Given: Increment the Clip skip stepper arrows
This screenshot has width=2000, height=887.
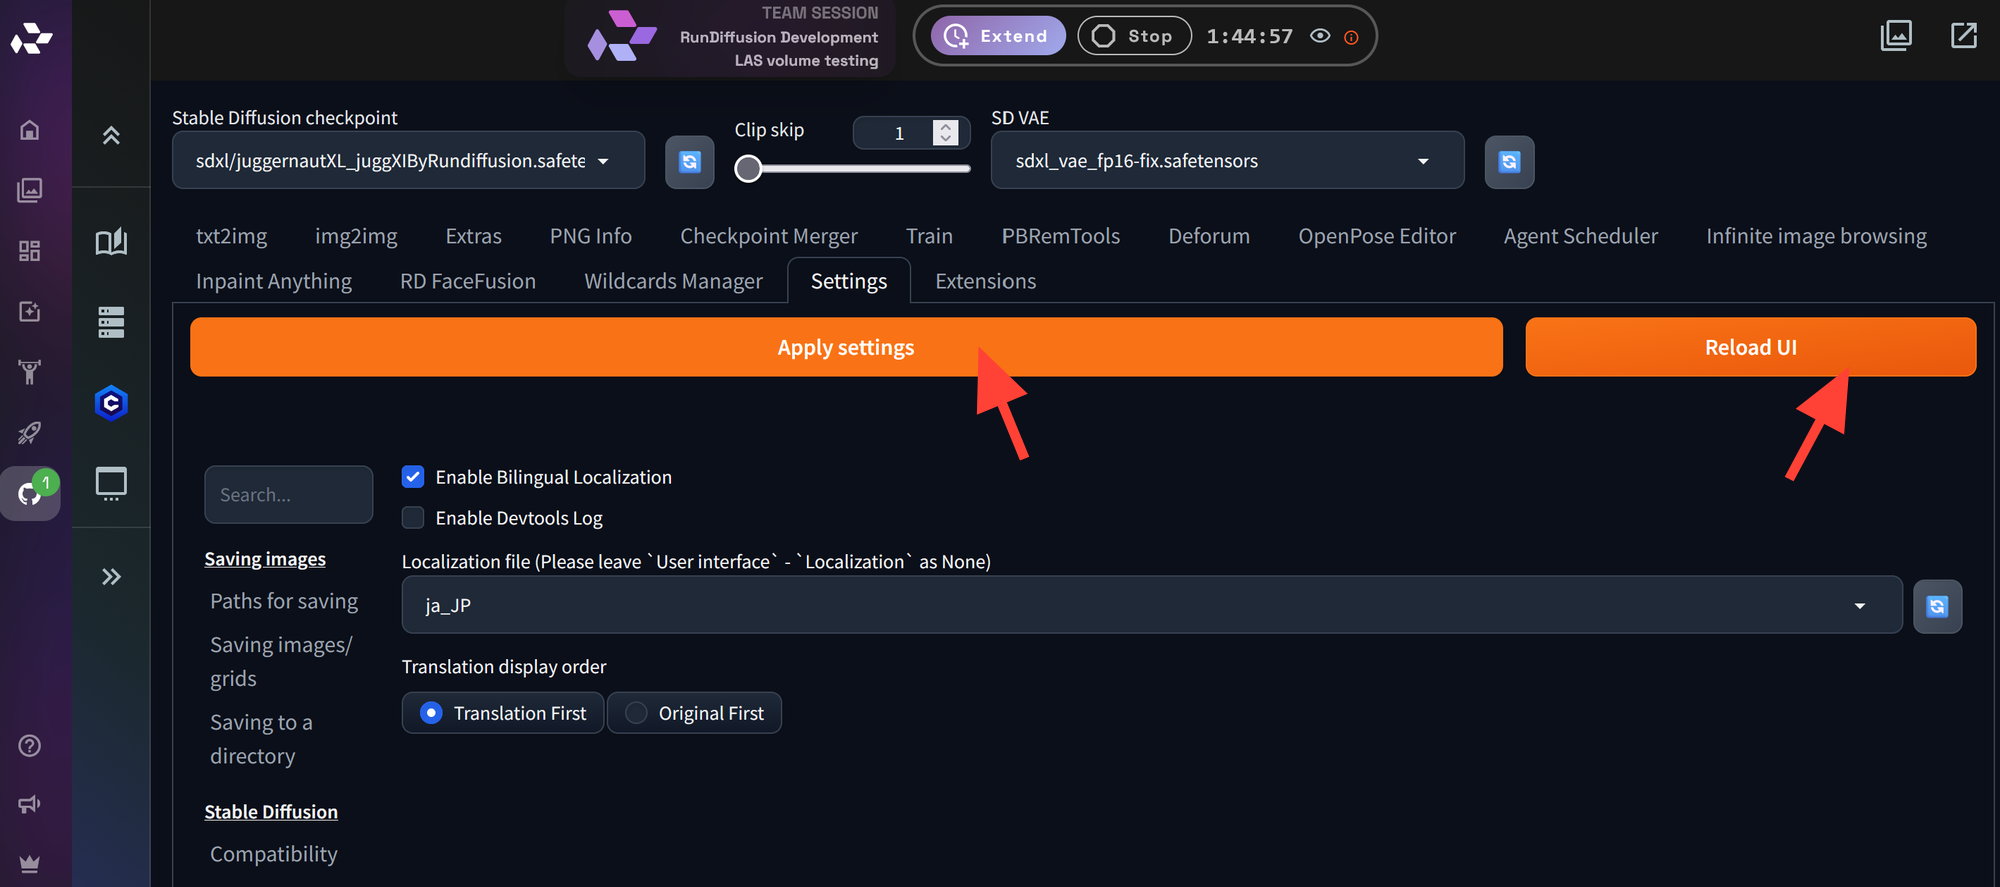Looking at the screenshot, I should pyautogui.click(x=945, y=126).
